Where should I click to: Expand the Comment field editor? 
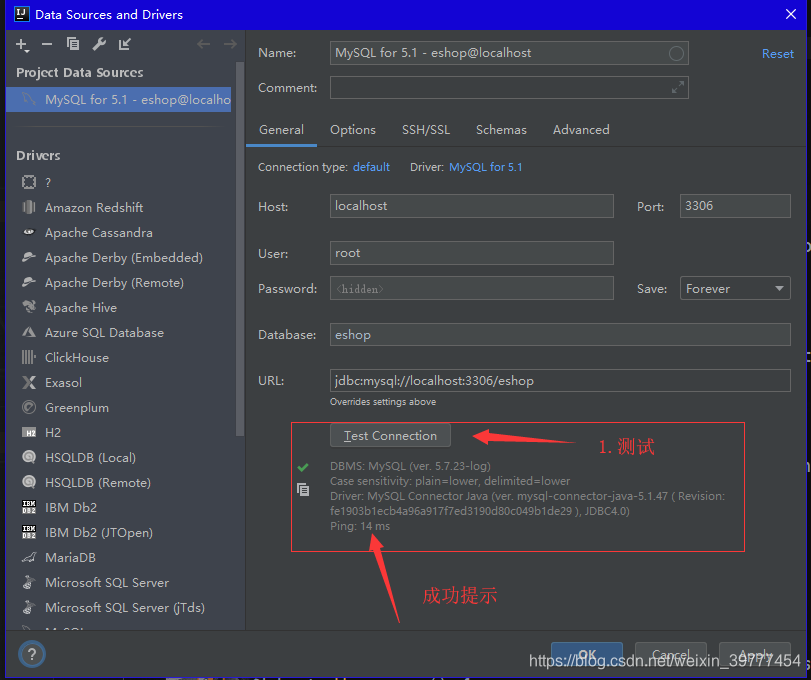tap(678, 87)
